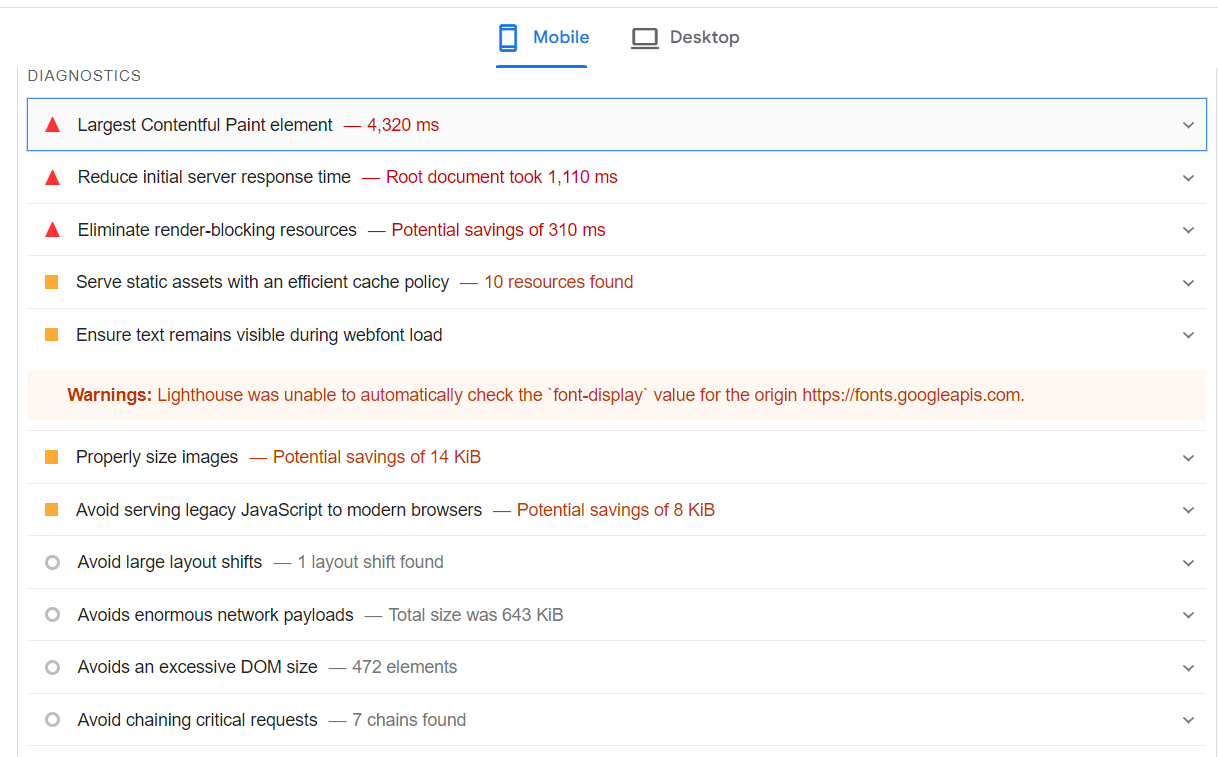The image size is (1218, 757).
Task: Click gray circle beside Avoid large layout shifts
Action: [53, 562]
